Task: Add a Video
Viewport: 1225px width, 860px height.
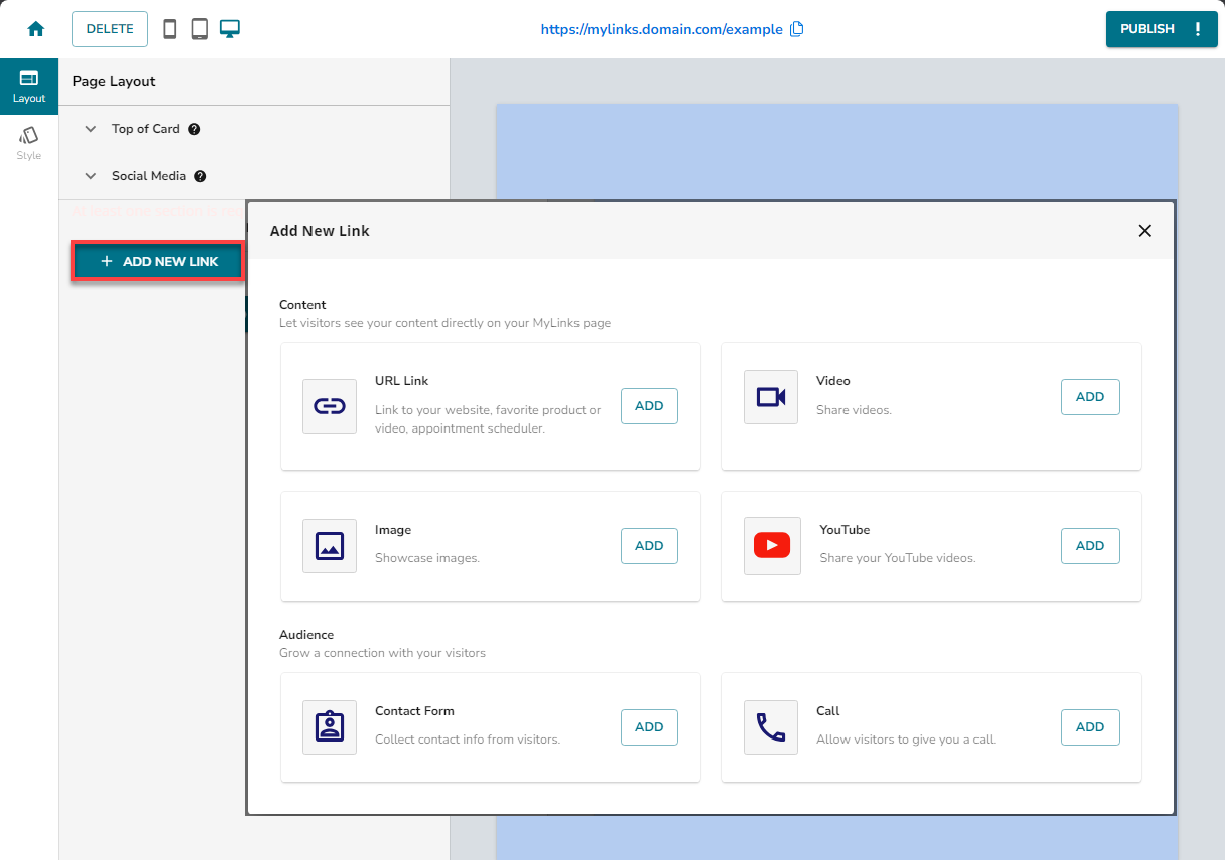Action: click(1090, 397)
